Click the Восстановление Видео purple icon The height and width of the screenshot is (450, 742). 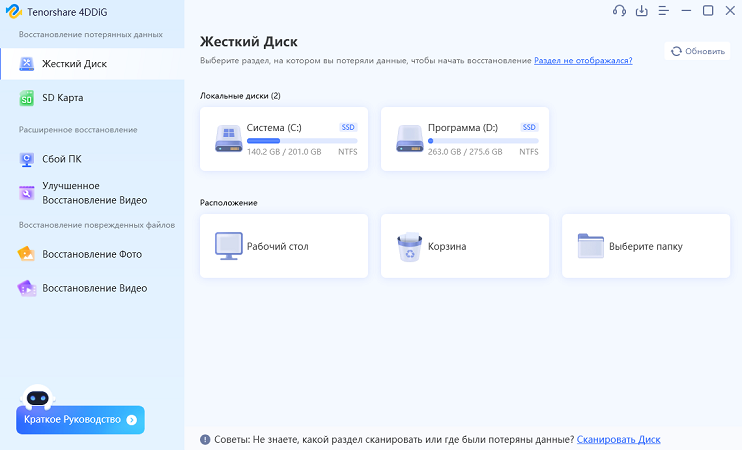coord(26,288)
